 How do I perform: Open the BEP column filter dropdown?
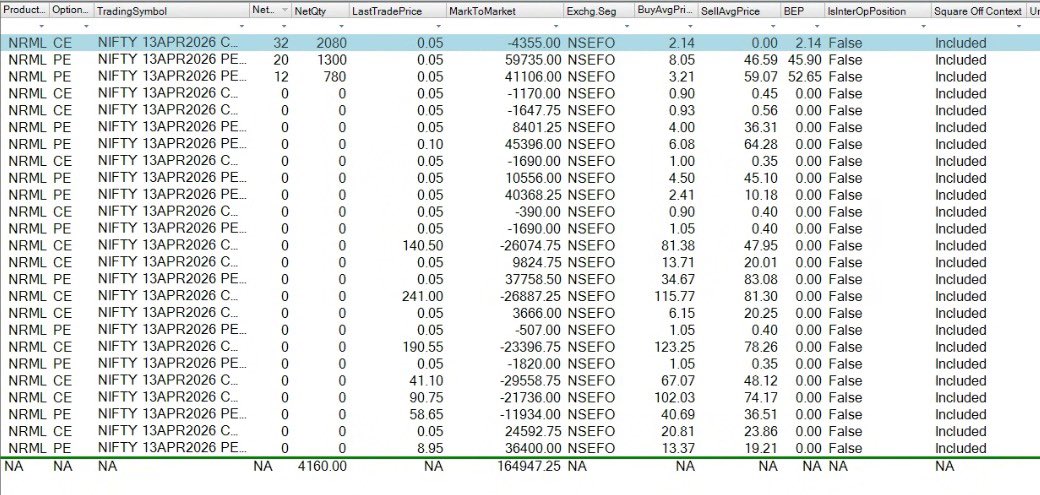click(x=816, y=26)
